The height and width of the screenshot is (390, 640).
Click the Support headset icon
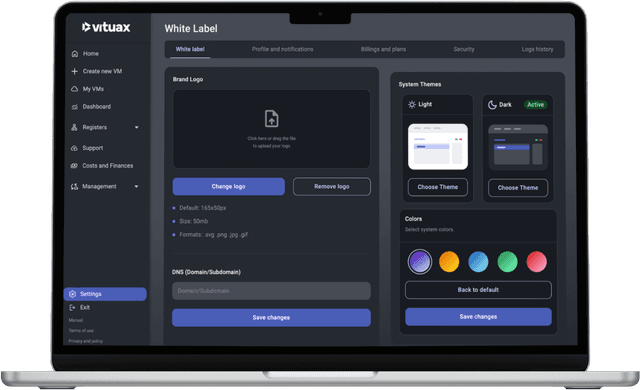tap(74, 148)
